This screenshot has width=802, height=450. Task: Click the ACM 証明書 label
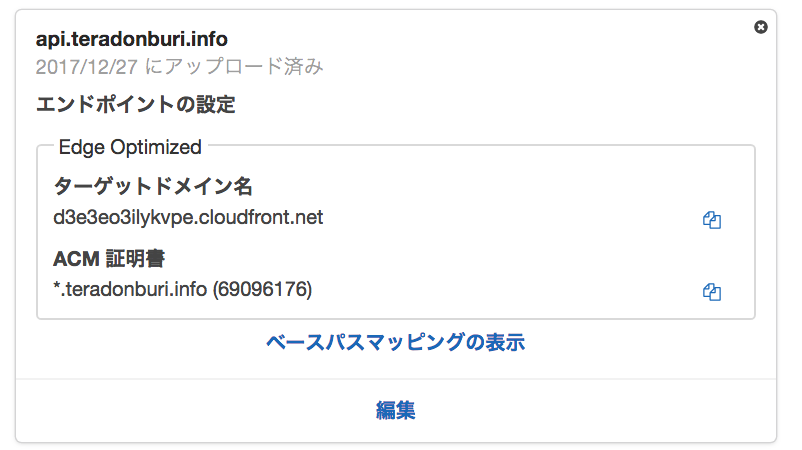(109, 259)
